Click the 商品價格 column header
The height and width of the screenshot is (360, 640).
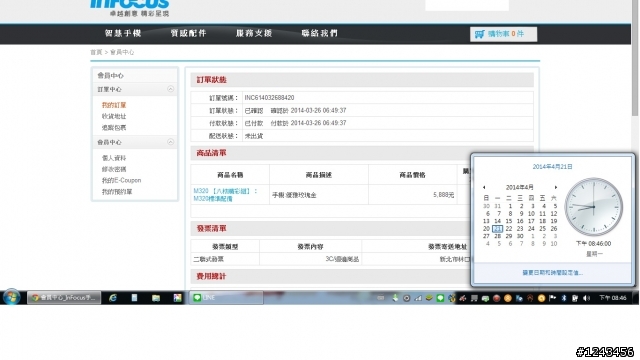pos(412,175)
